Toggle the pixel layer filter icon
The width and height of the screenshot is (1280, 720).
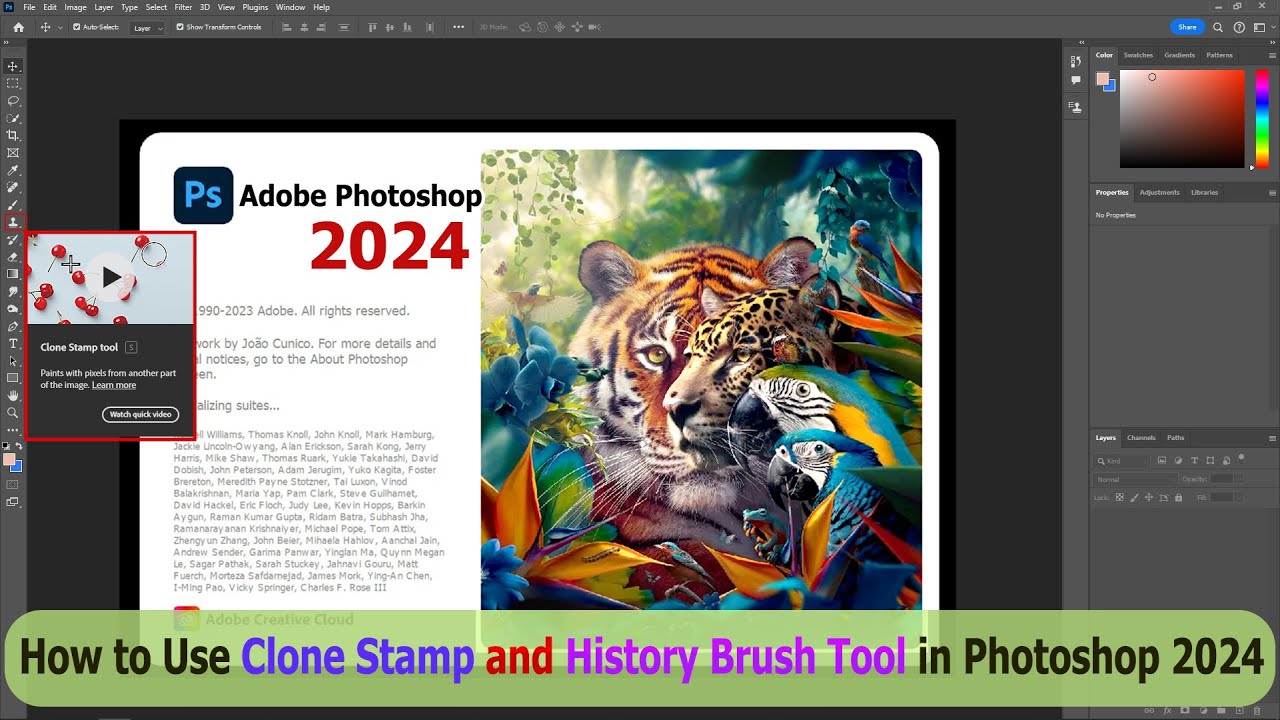tap(1161, 461)
